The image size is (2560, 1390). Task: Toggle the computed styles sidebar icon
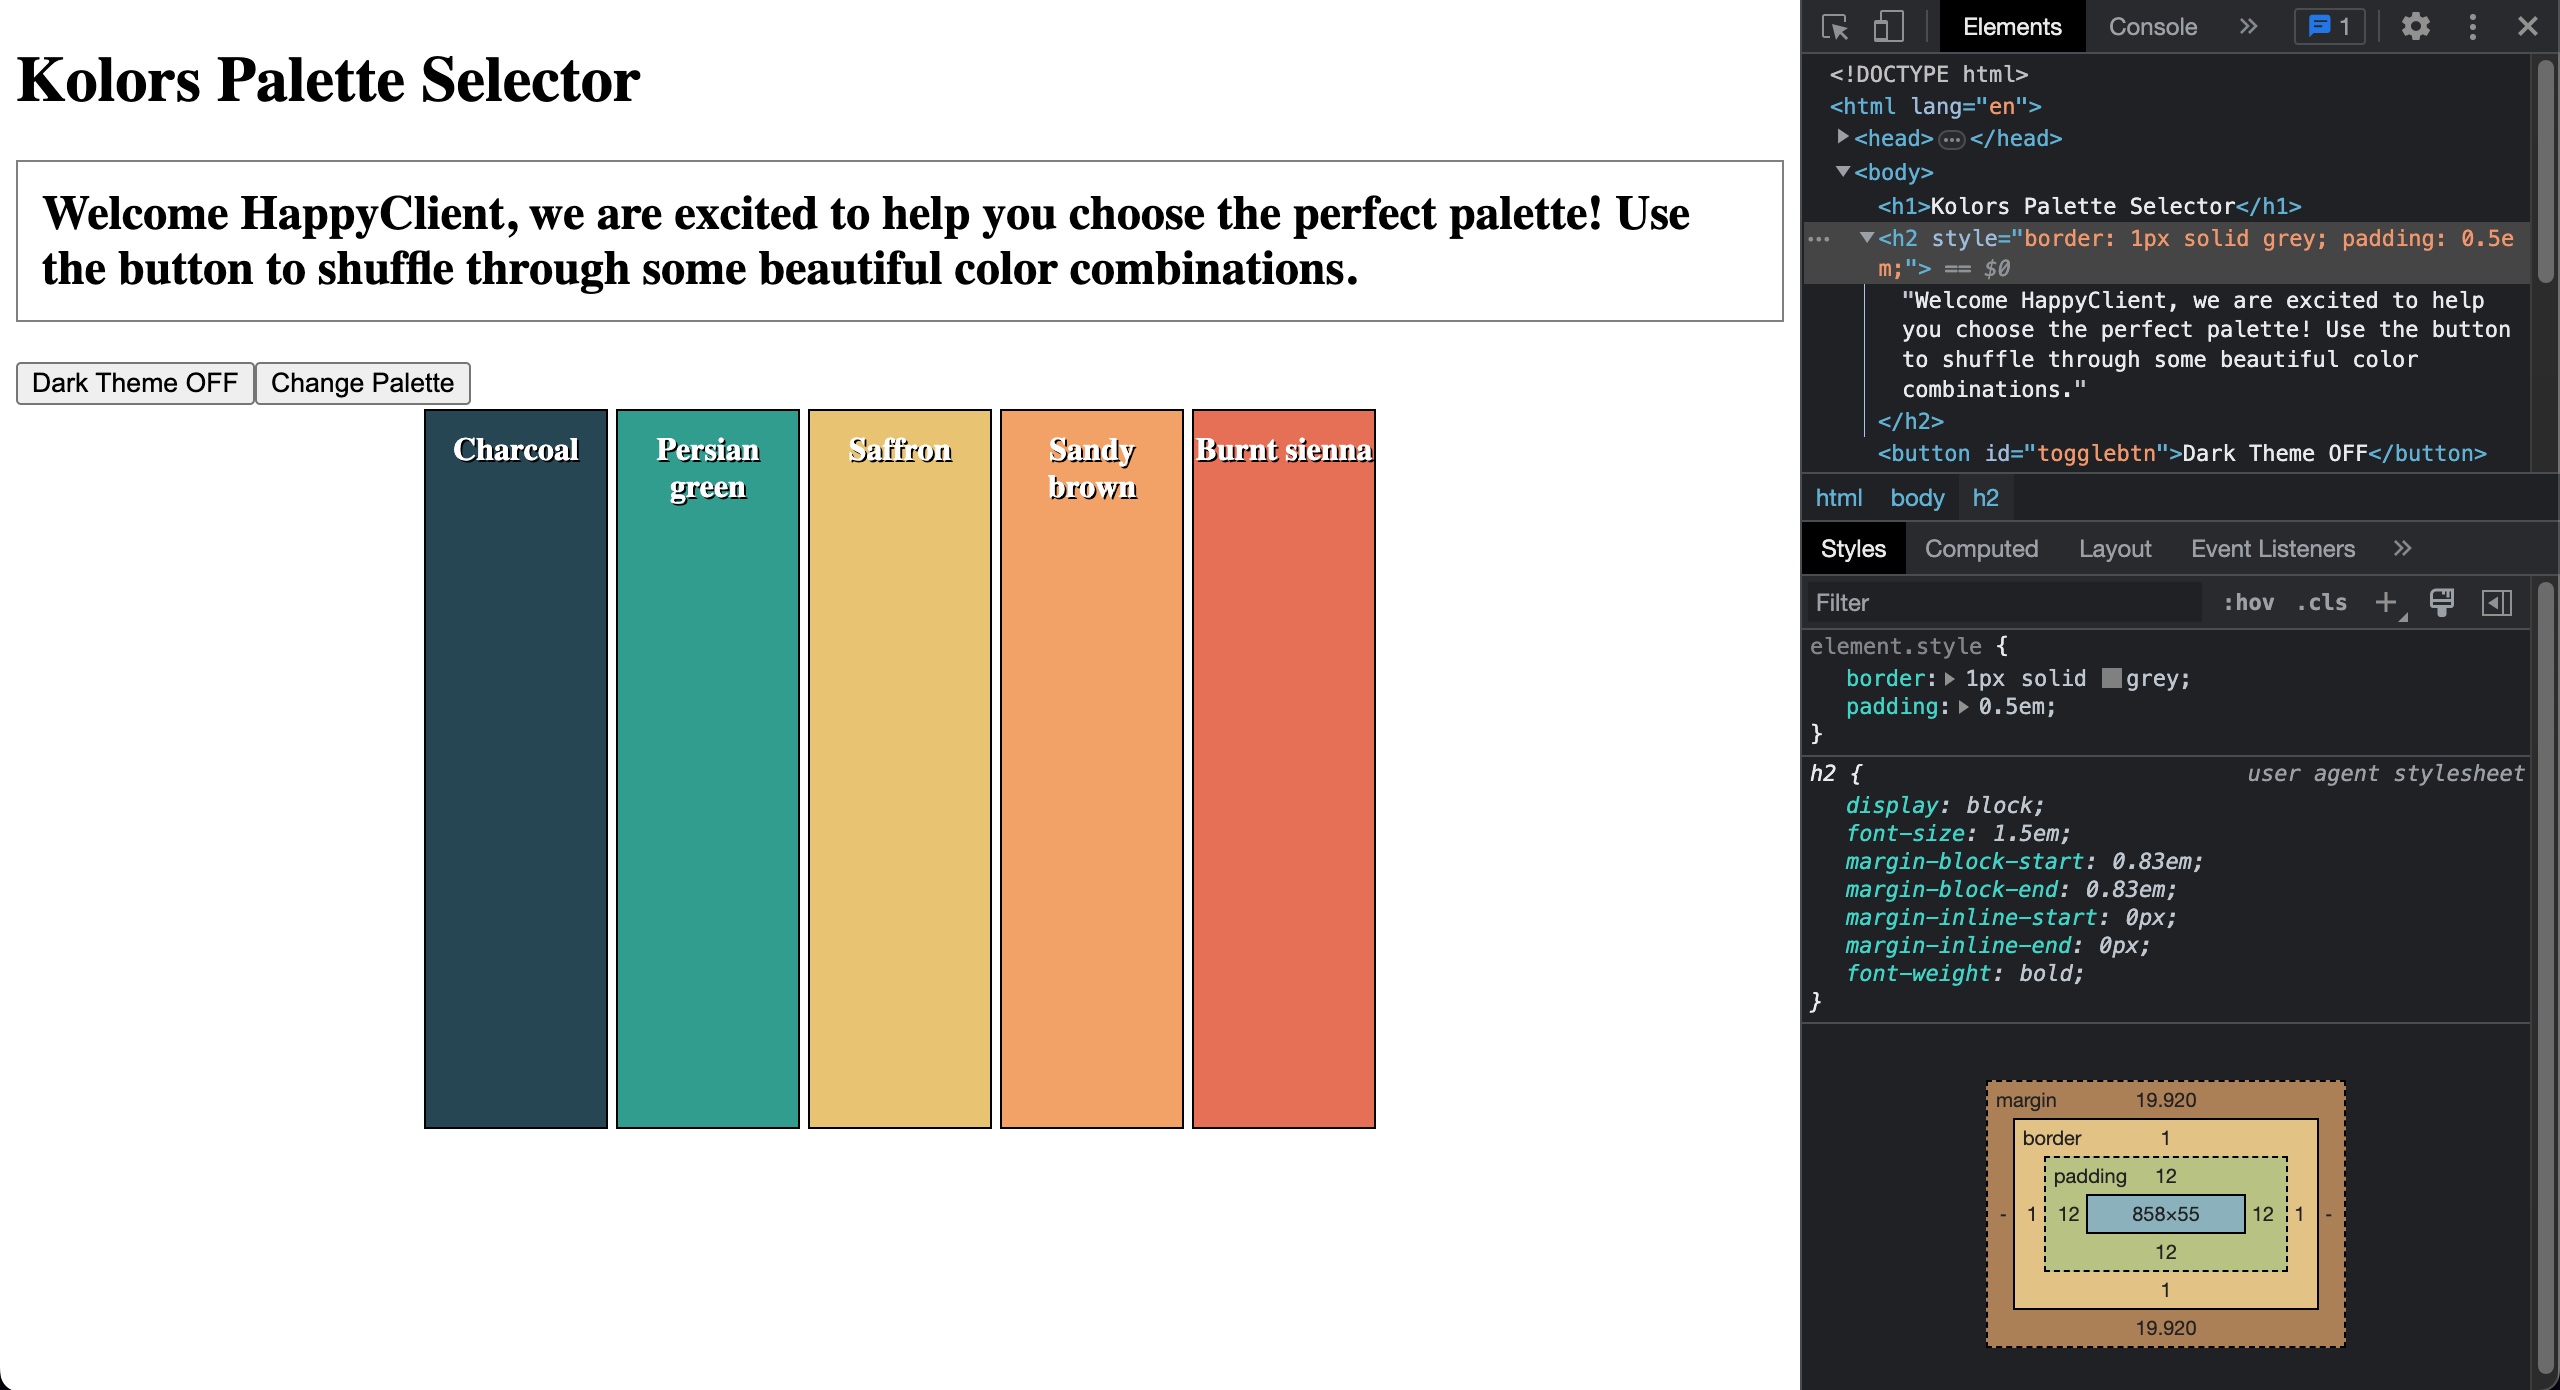(2496, 602)
